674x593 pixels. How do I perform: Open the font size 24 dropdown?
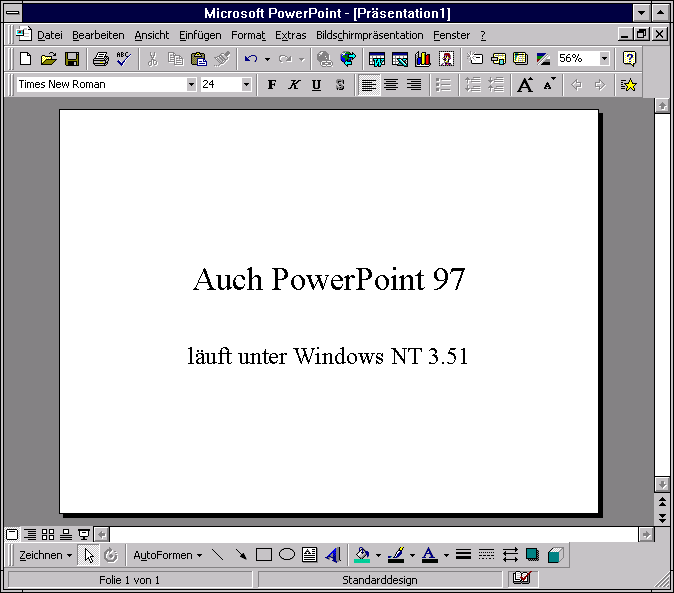(246, 84)
